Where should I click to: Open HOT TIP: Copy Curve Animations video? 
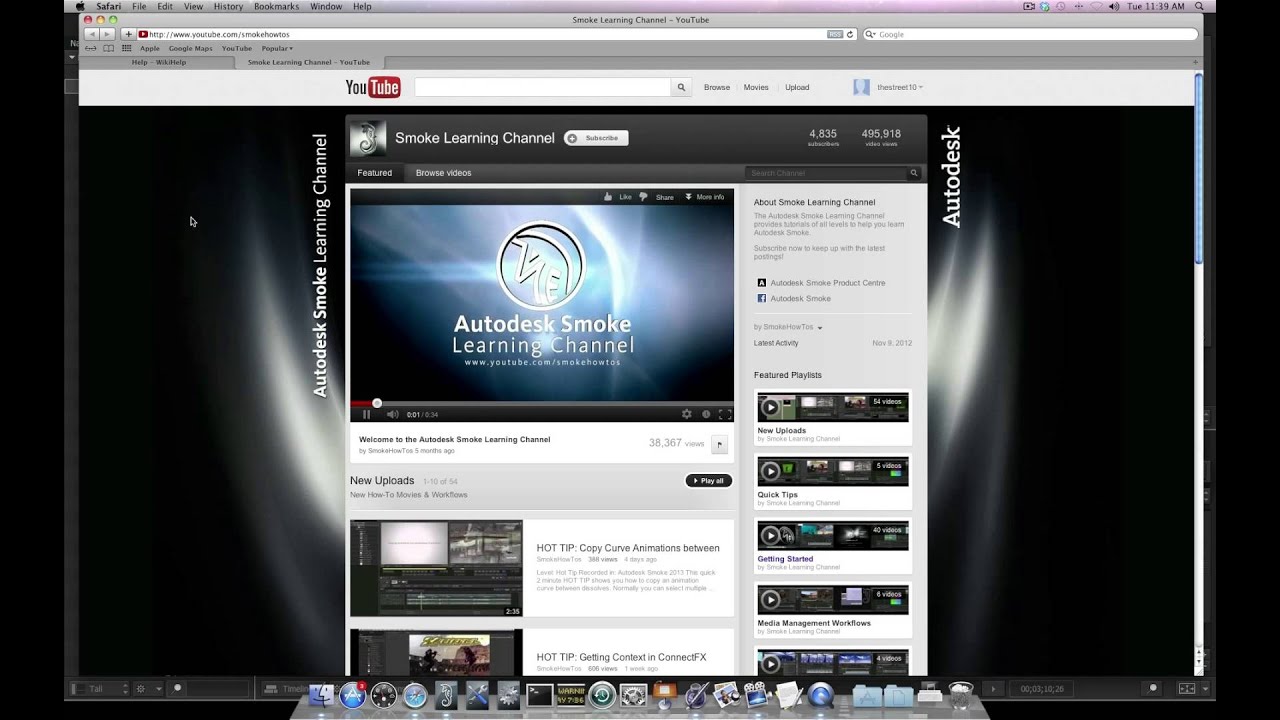[628, 548]
